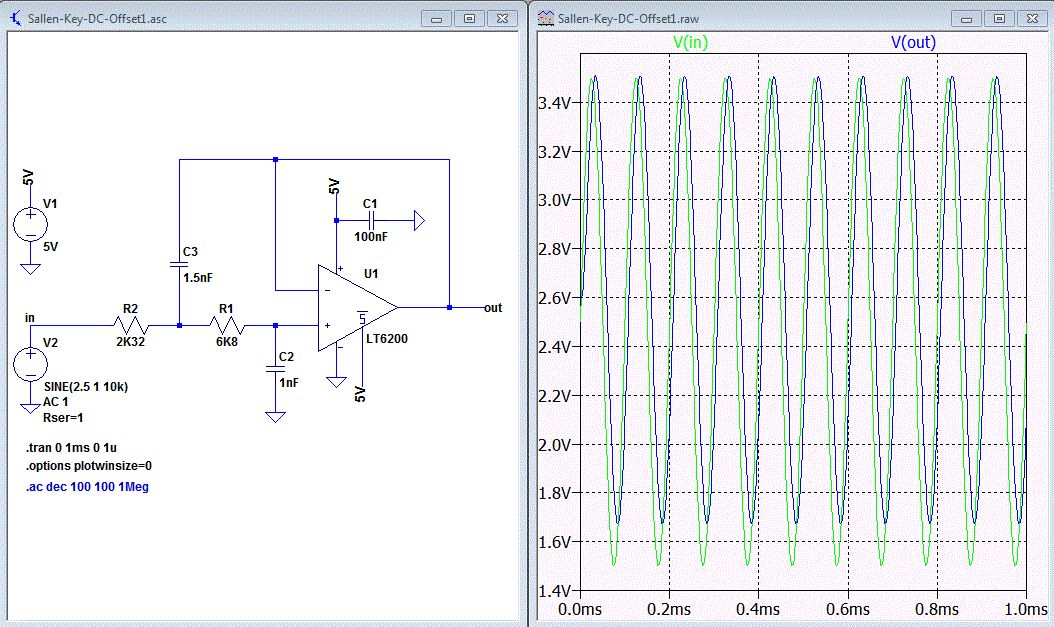
Task: Minimize the Sallen-Key-DC-Offset1.asc window
Action: (436, 19)
